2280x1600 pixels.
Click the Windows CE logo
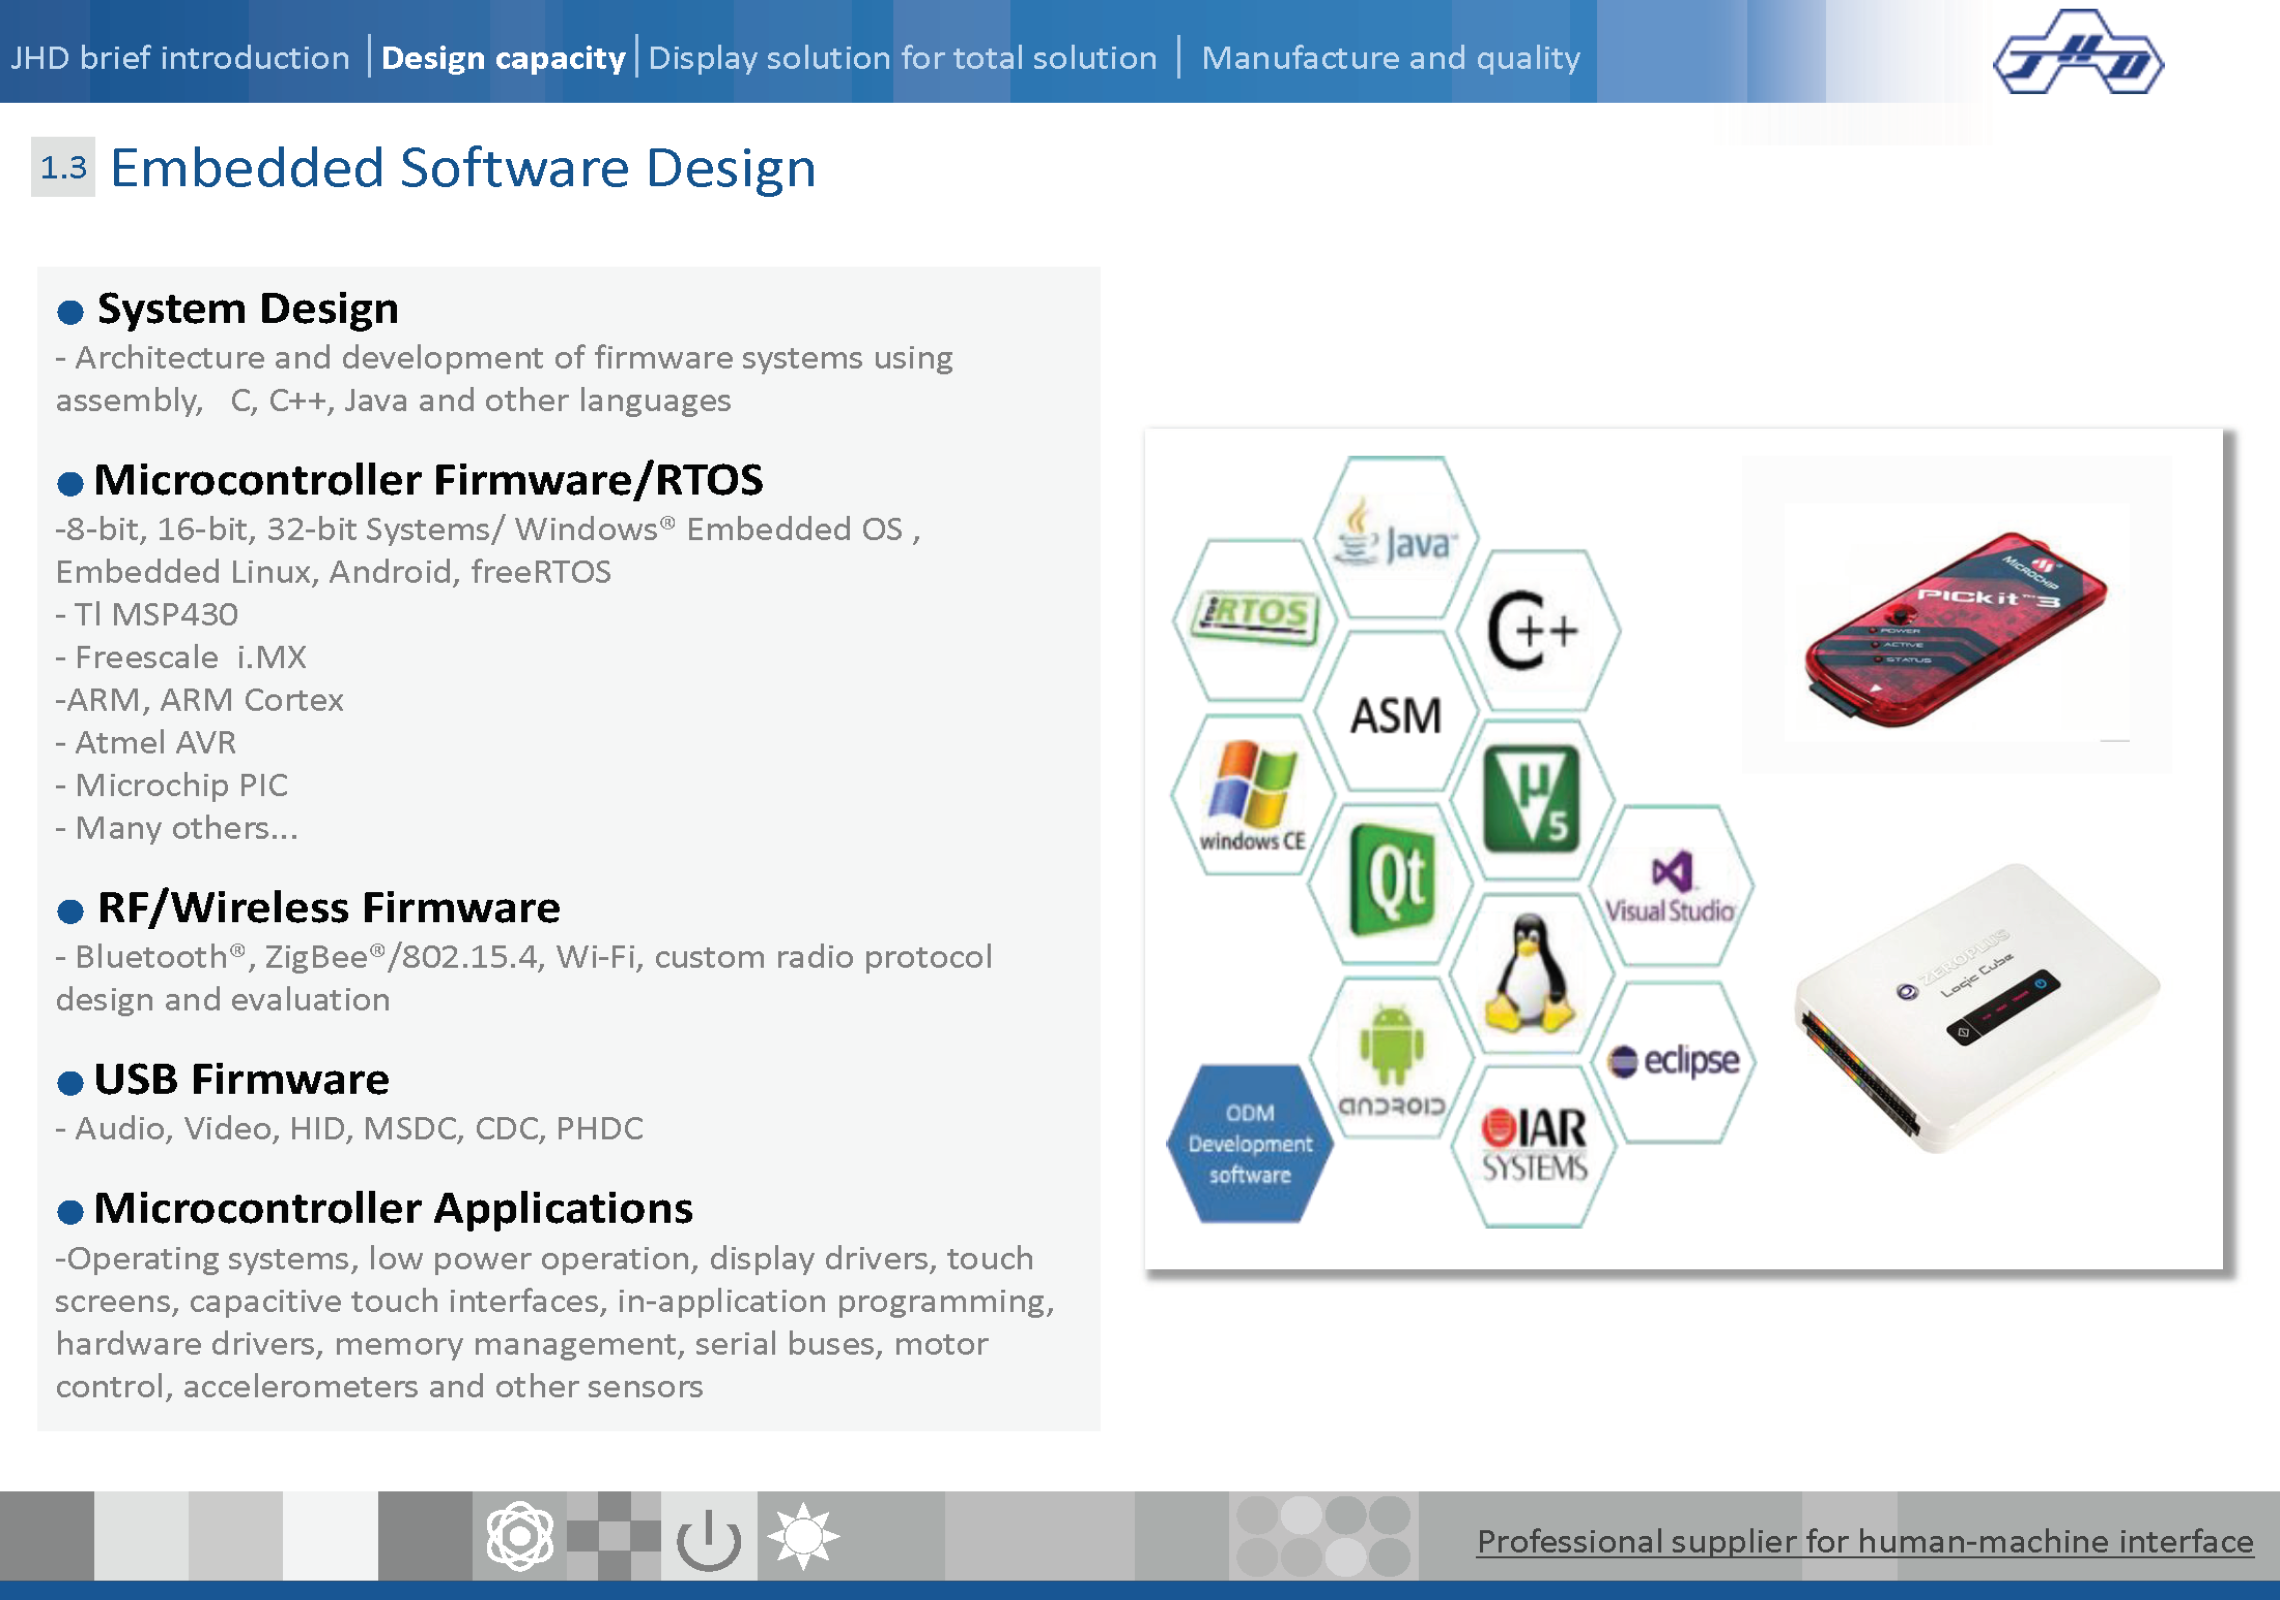point(1252,796)
